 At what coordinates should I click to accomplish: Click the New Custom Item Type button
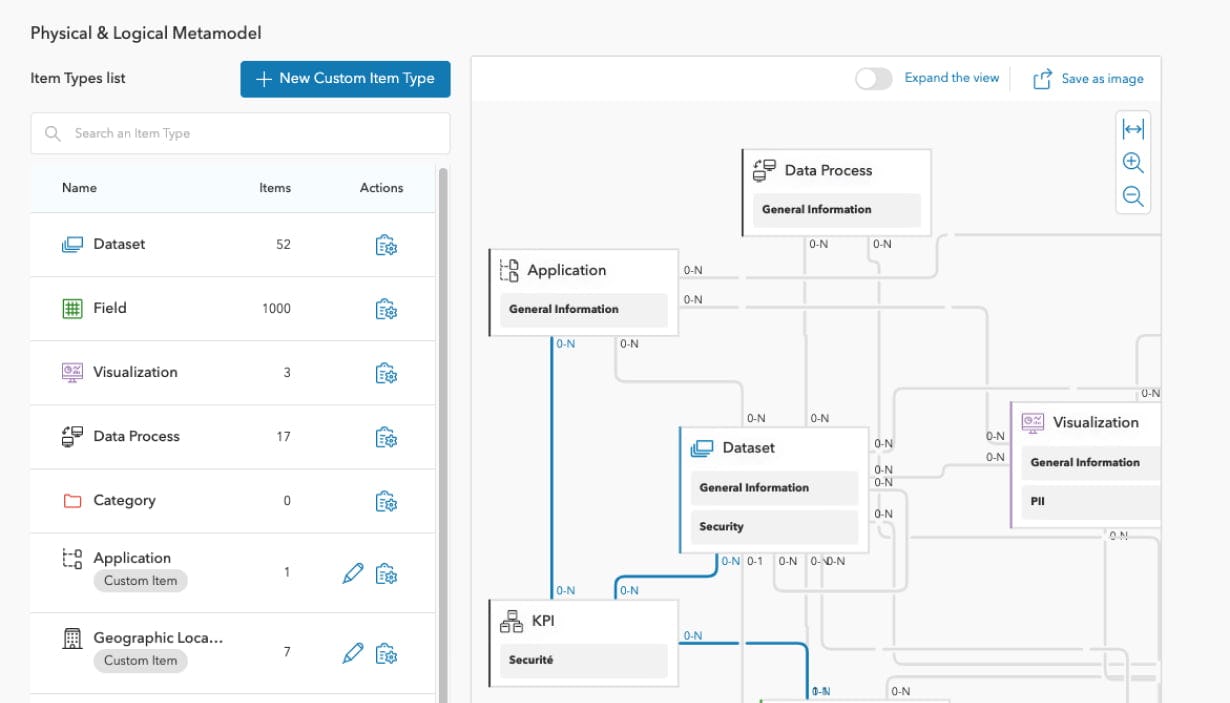click(x=345, y=78)
